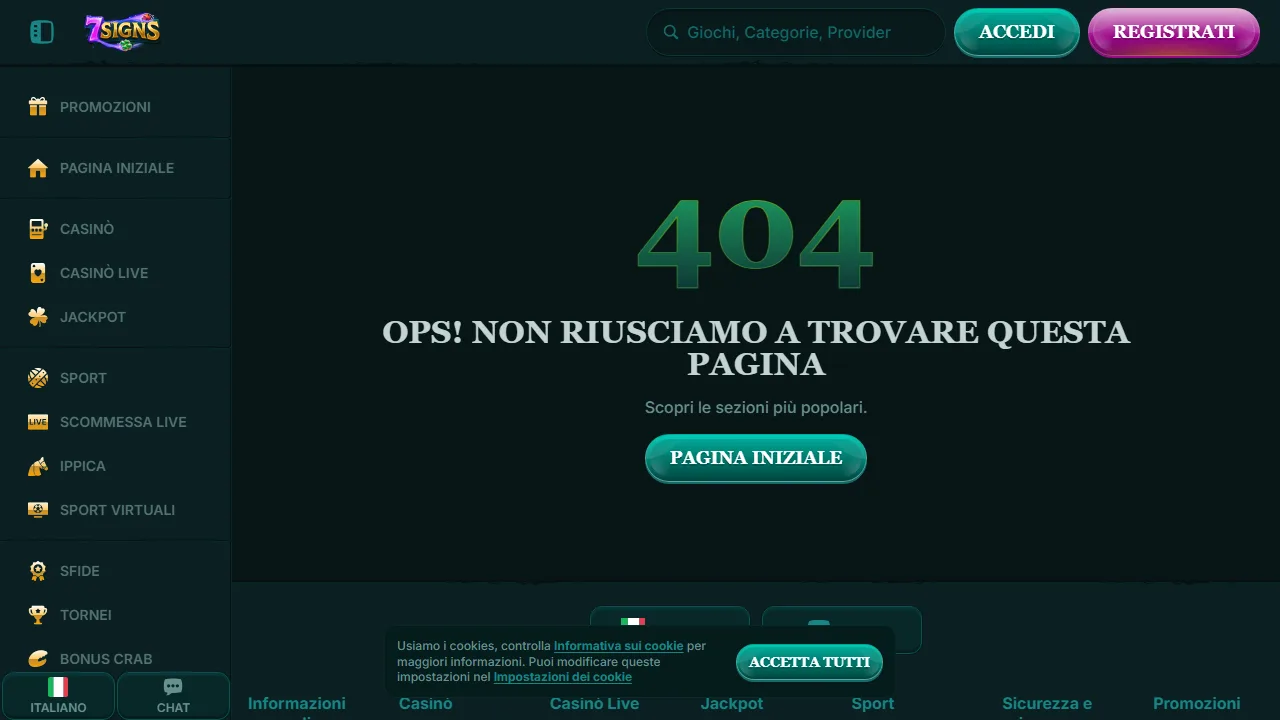Focus the Giochi, Categorie, Provider search field
The height and width of the screenshot is (720, 1280).
coord(796,32)
